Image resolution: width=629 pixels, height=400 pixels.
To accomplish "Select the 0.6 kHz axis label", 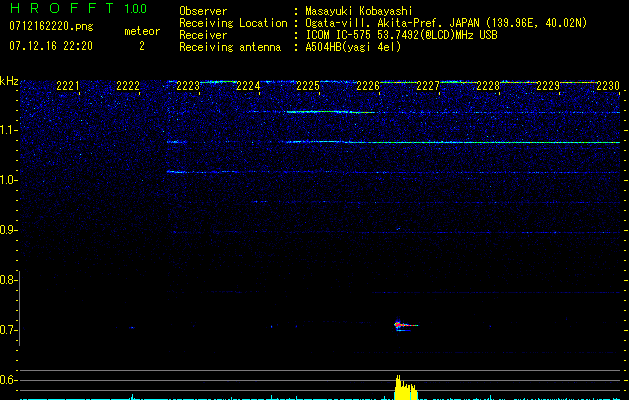I will (x=8, y=380).
